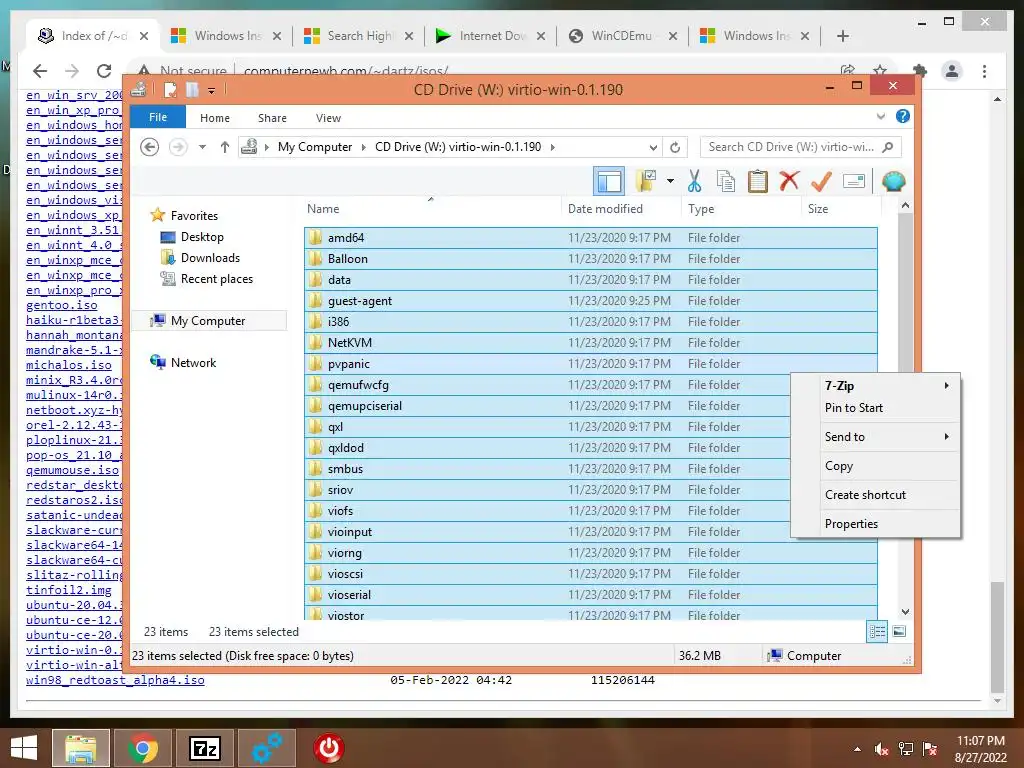Switch to Large icons view in status bar
The image size is (1024, 768).
pyautogui.click(x=899, y=632)
